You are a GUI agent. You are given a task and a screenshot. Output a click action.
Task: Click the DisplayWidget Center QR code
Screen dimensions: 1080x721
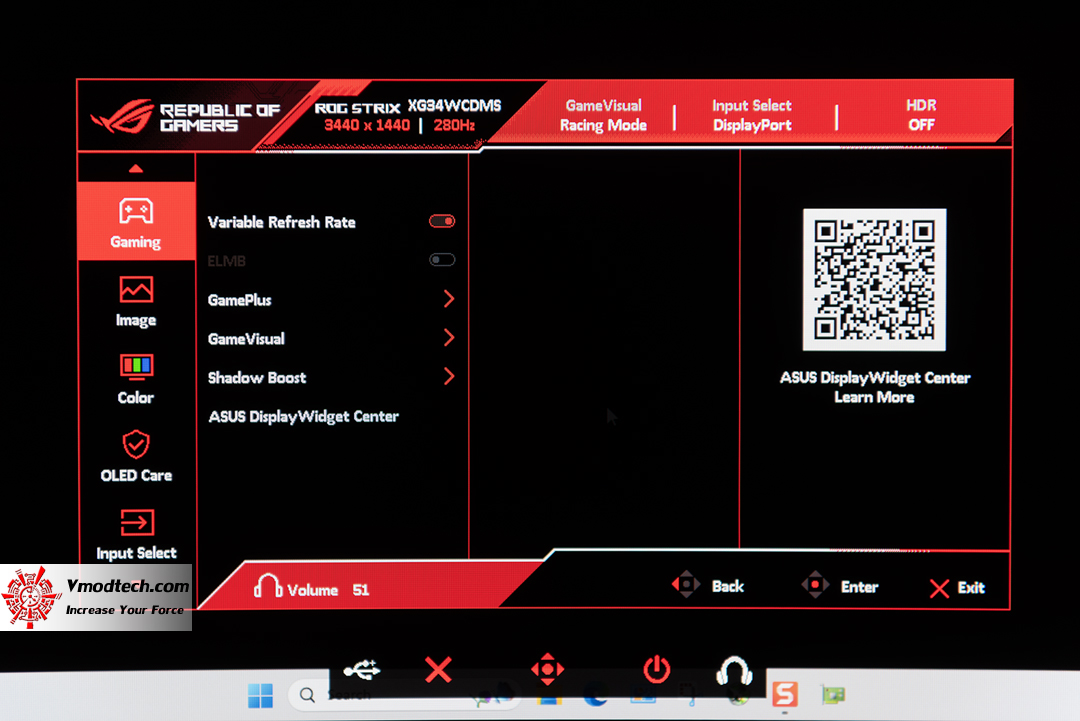click(x=875, y=280)
